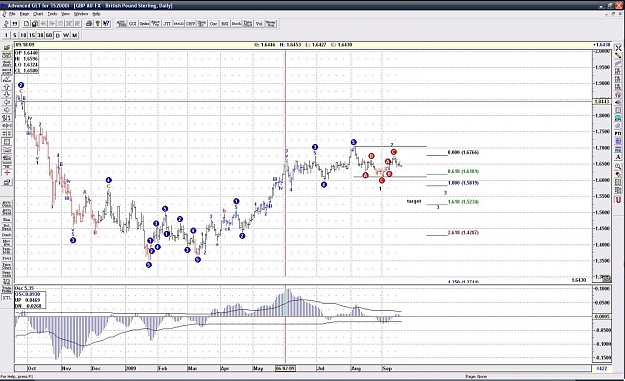Open the Help menu

tap(96, 14)
